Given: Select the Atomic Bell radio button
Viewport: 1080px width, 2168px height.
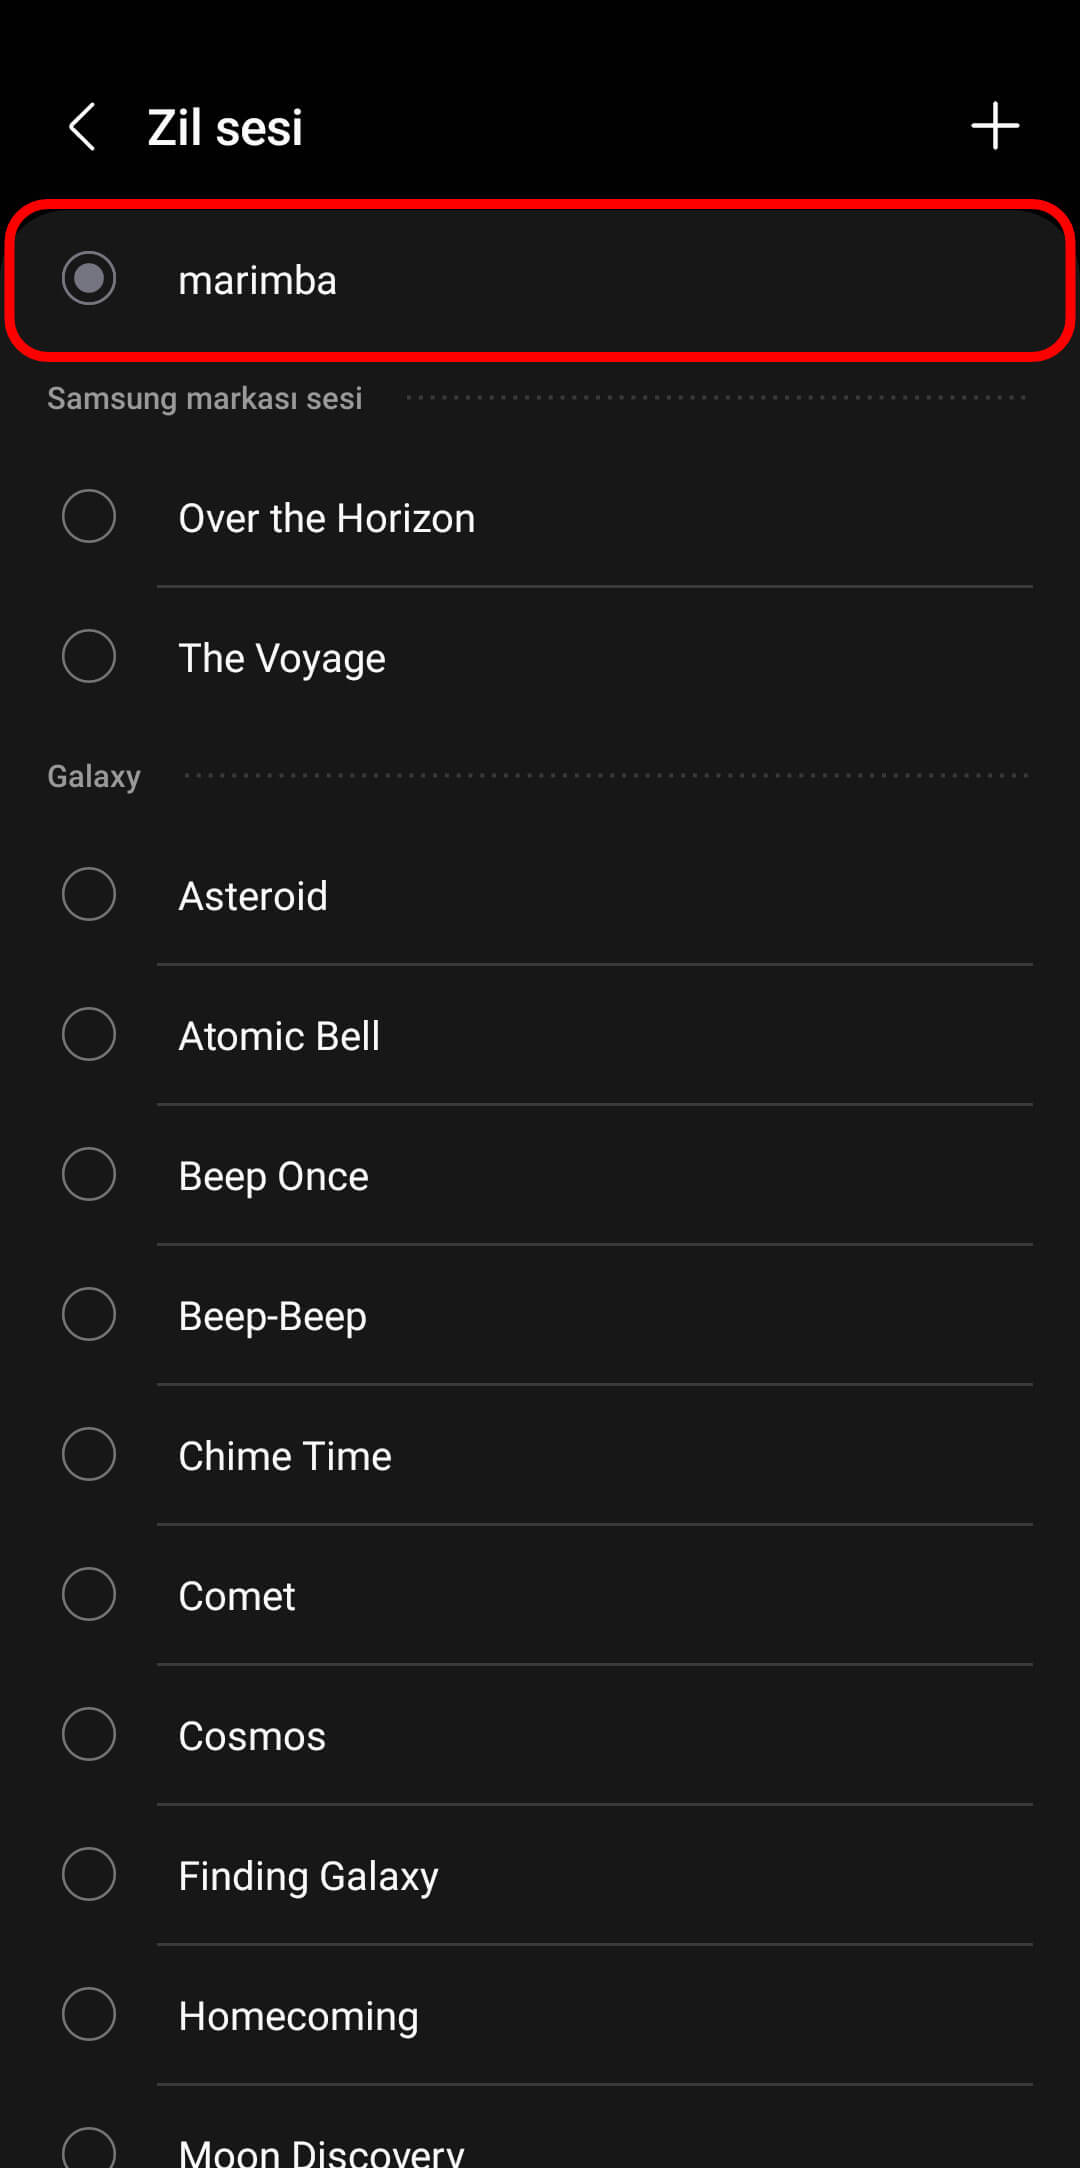Looking at the screenshot, I should [89, 1034].
